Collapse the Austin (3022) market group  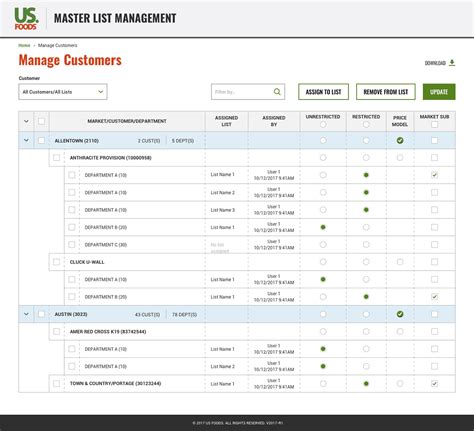(26, 314)
